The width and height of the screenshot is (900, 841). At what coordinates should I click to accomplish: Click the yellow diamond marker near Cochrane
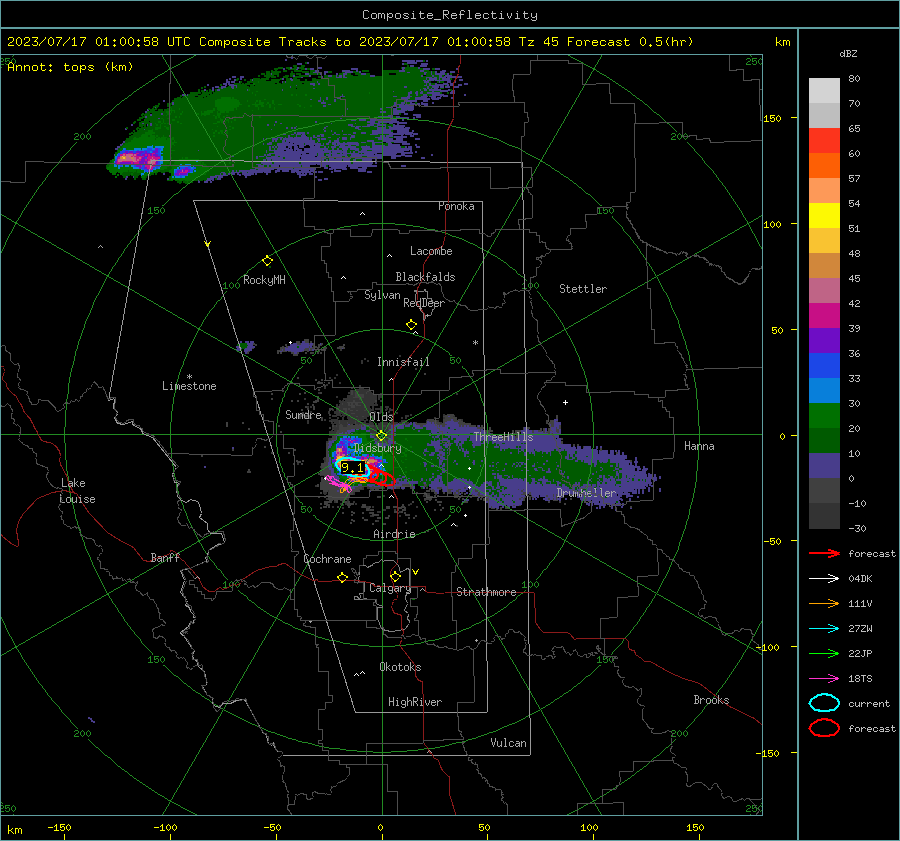click(x=343, y=577)
